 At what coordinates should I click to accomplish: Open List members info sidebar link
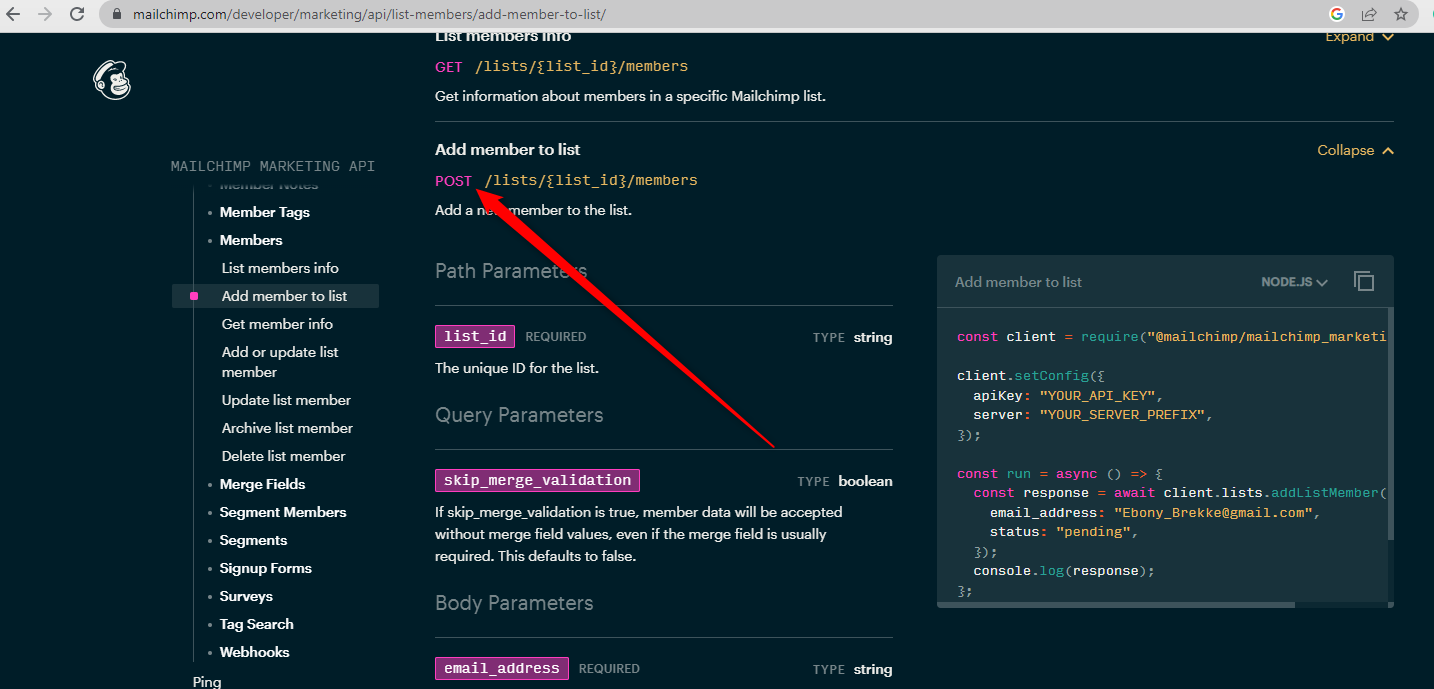click(x=280, y=268)
